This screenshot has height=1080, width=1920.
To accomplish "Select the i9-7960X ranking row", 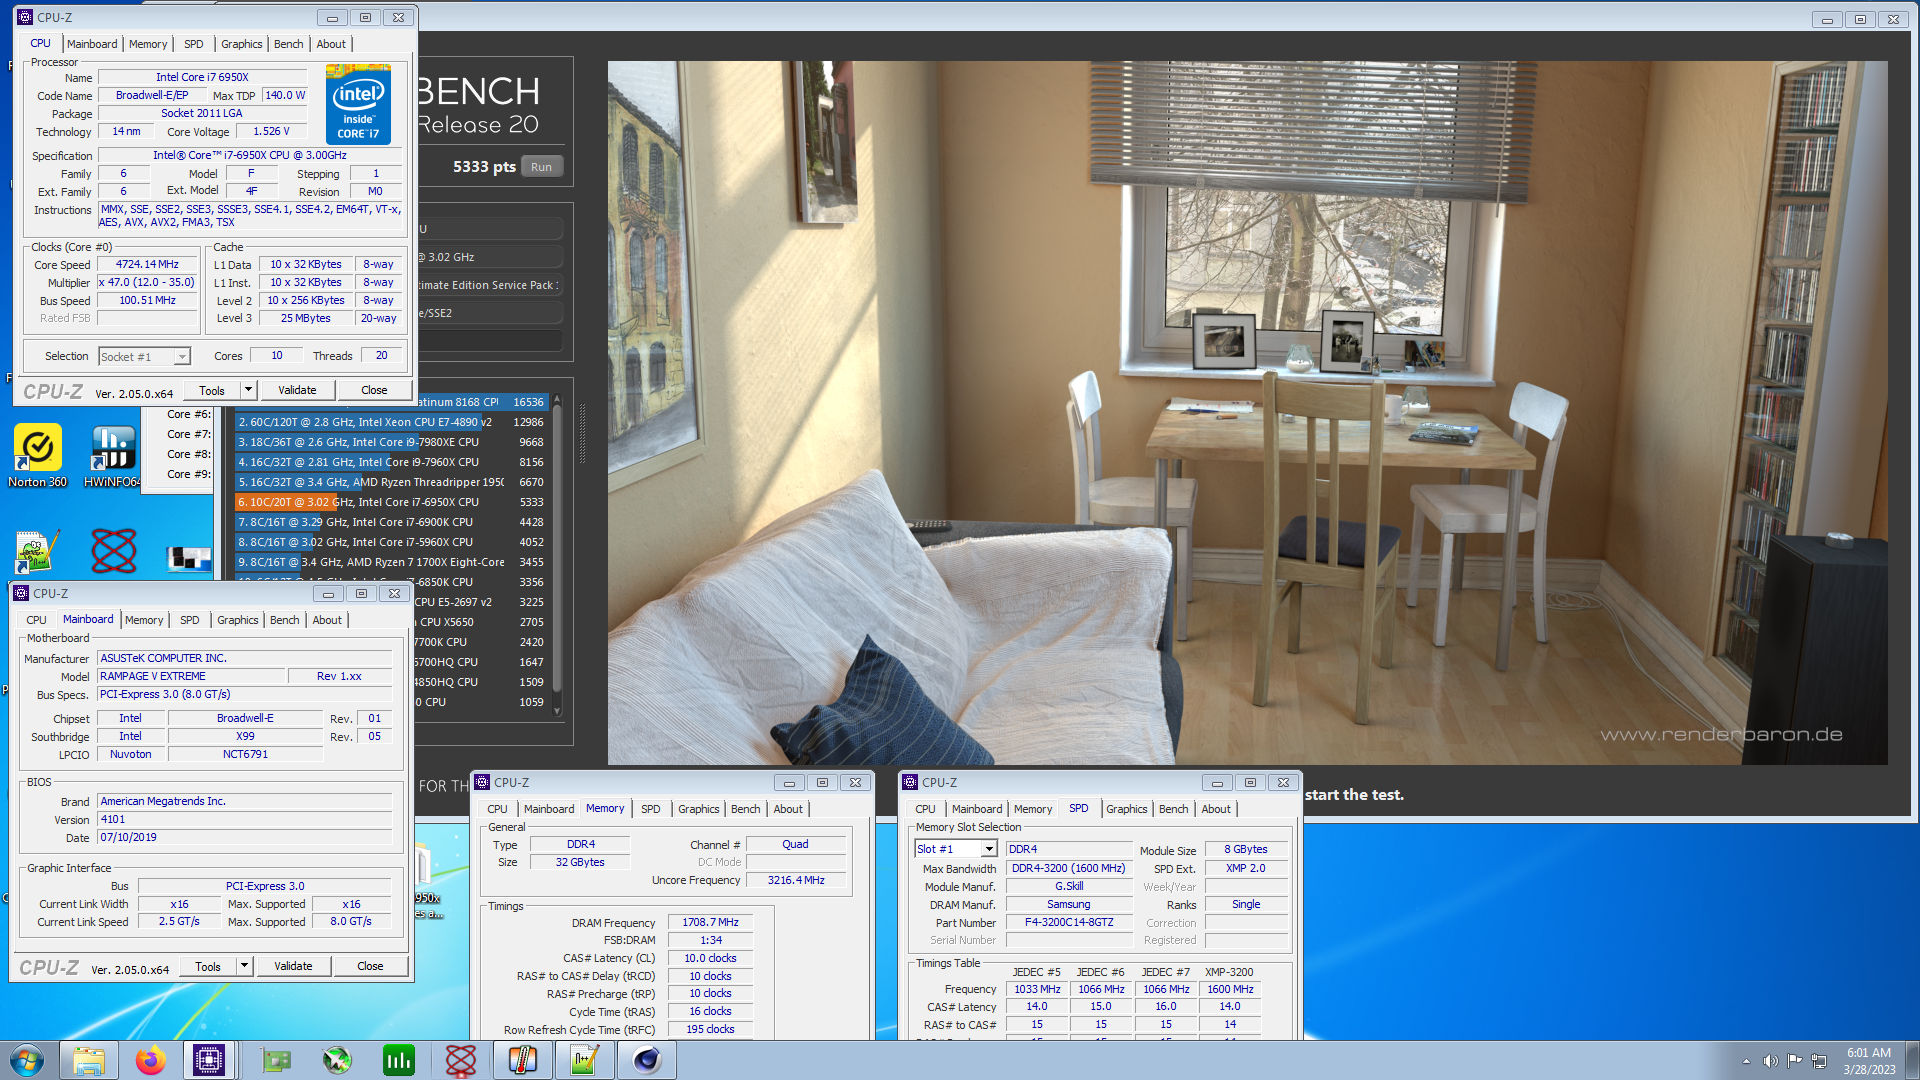I will point(391,462).
